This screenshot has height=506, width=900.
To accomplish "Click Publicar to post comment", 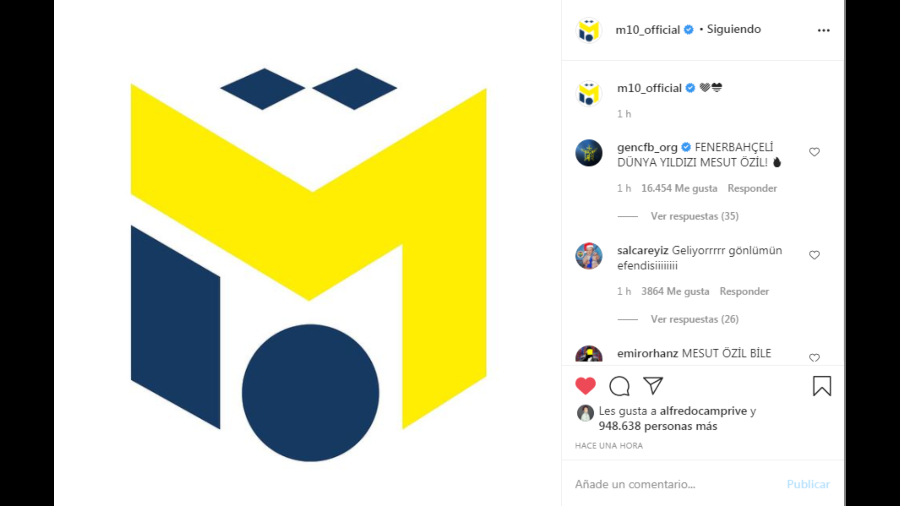I will coord(808,484).
